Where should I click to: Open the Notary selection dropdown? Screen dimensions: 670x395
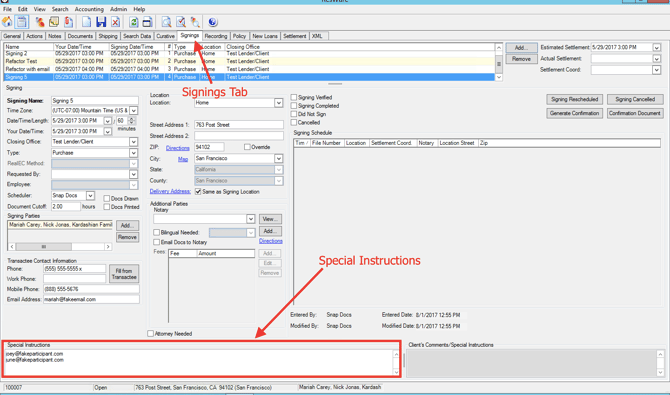pyautogui.click(x=250, y=219)
